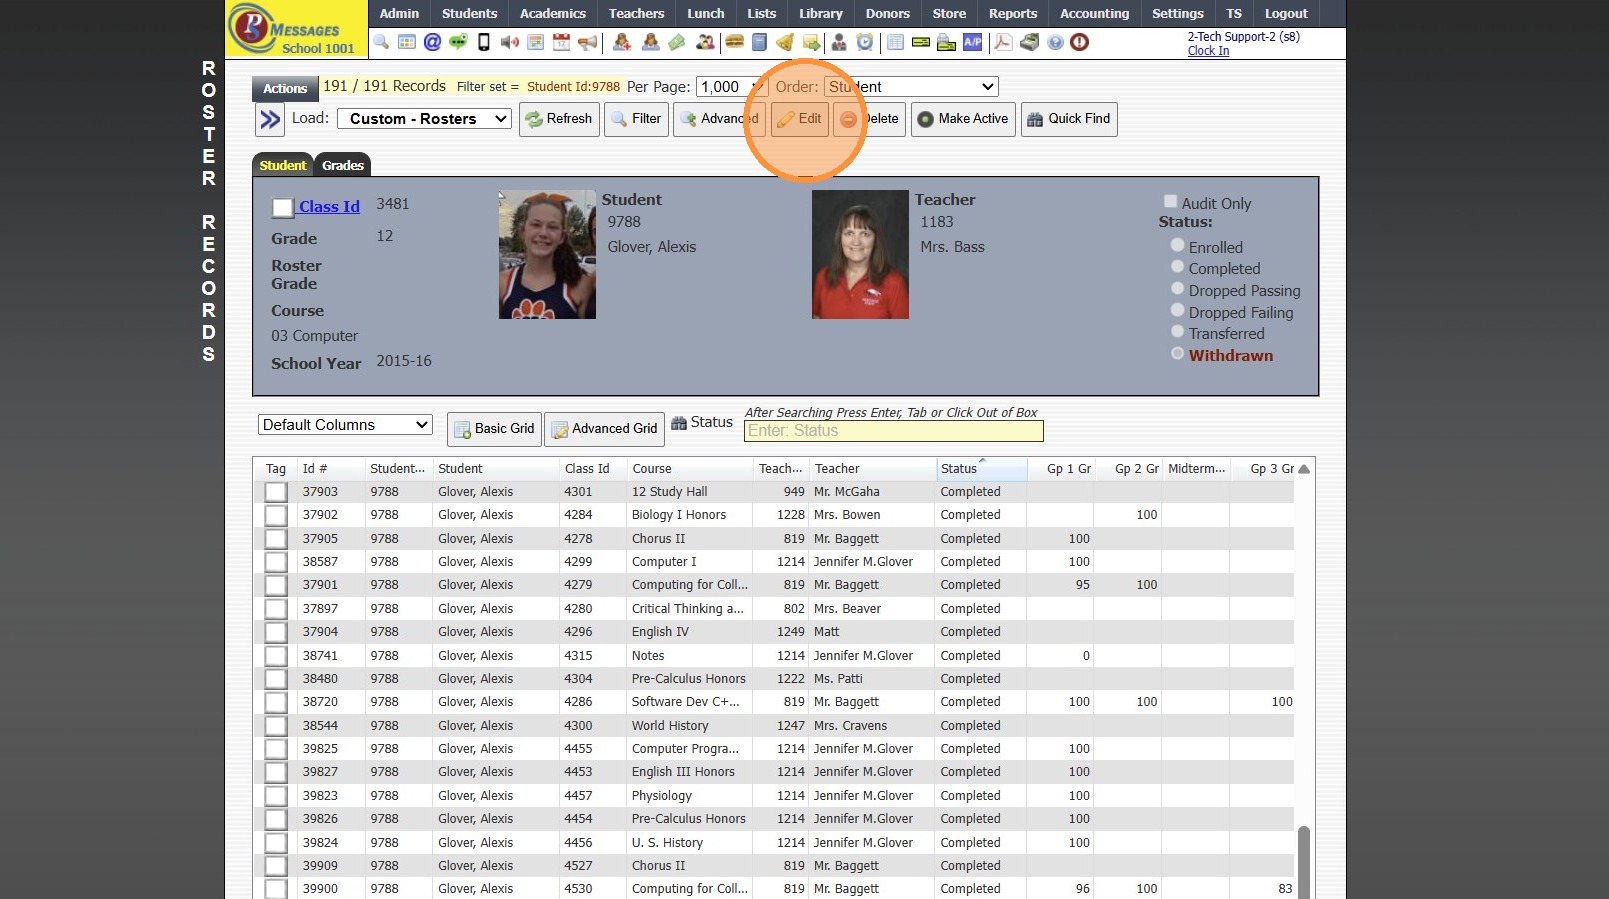Click the A/P accounts payable icon

pyautogui.click(x=972, y=42)
